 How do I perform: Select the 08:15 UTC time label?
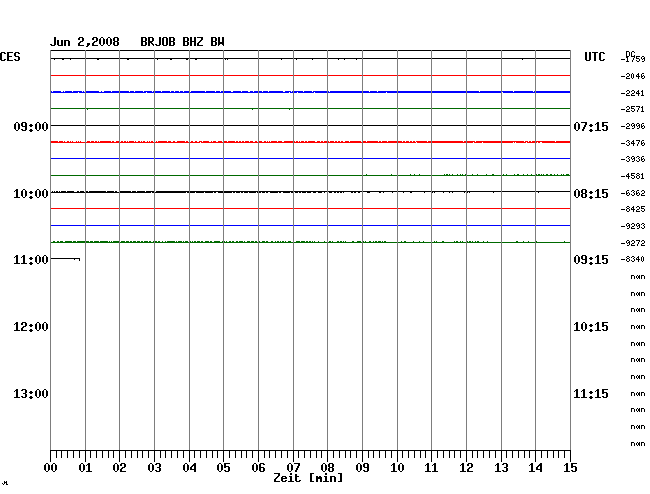591,194
